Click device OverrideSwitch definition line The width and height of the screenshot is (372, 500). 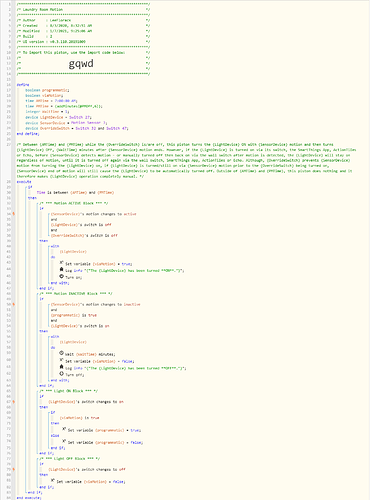[x=77, y=128]
